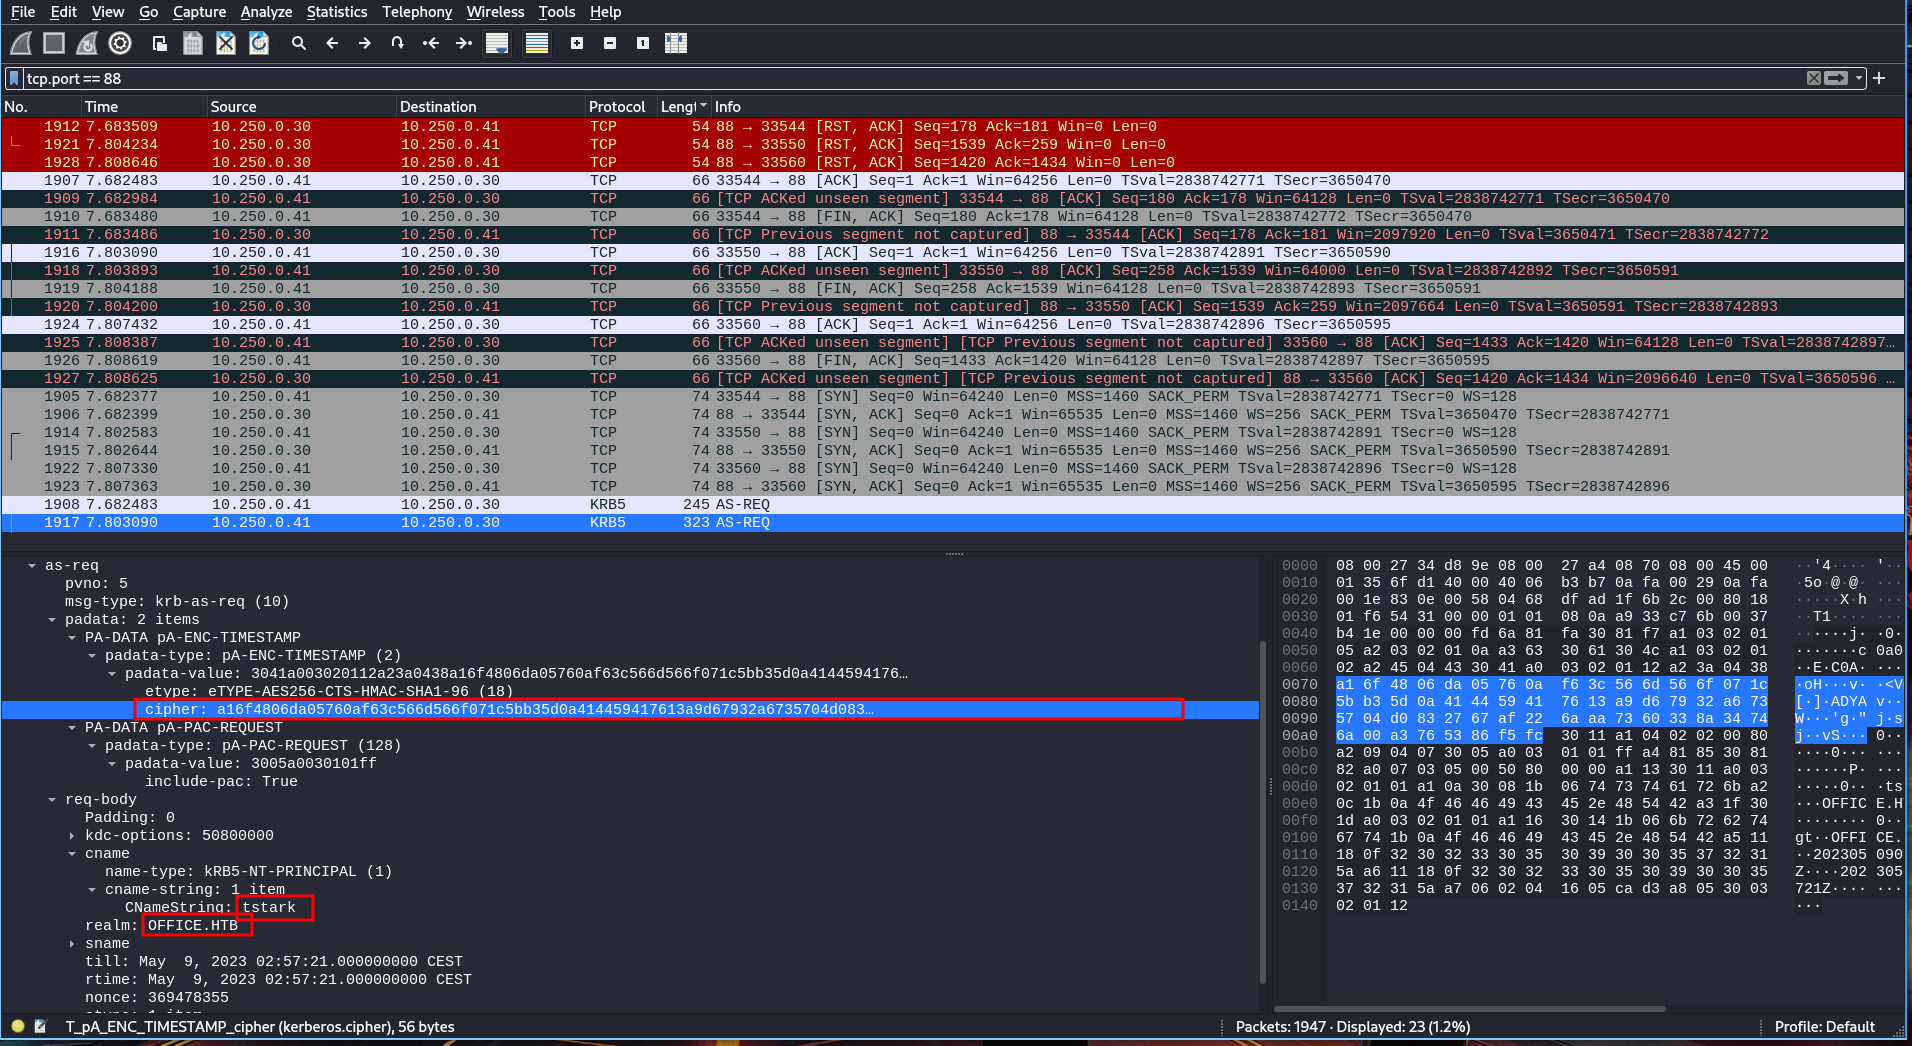Collapse the PA-DATA pA-ENC-TIMESTAMP tree node
The width and height of the screenshot is (1912, 1046).
tap(72, 638)
